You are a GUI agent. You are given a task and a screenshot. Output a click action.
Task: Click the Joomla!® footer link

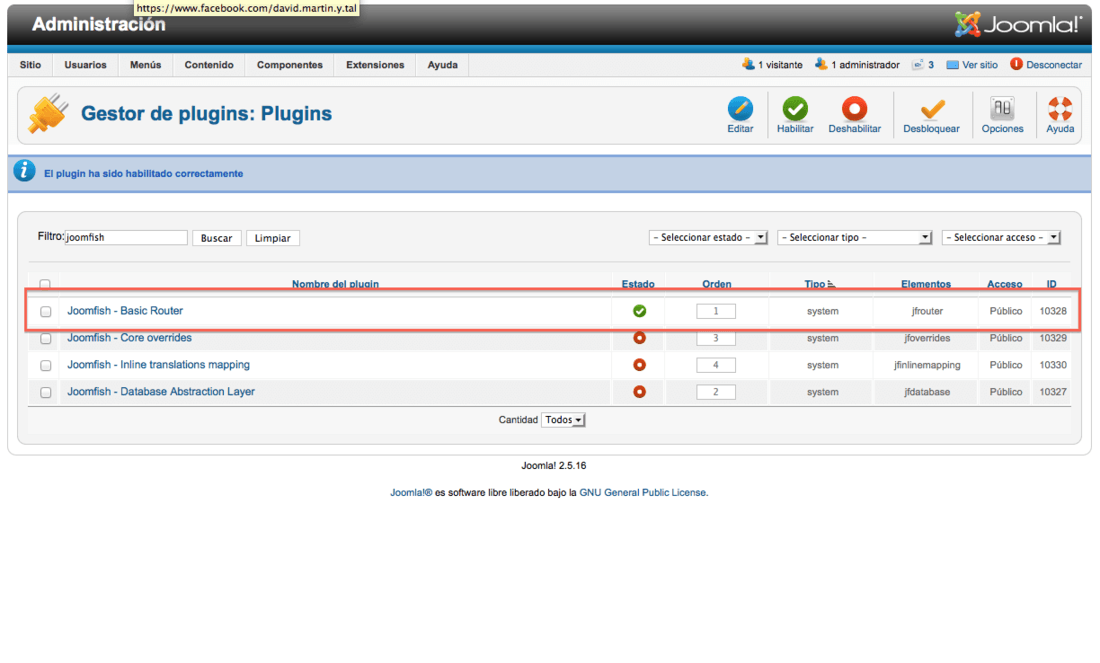click(x=411, y=493)
